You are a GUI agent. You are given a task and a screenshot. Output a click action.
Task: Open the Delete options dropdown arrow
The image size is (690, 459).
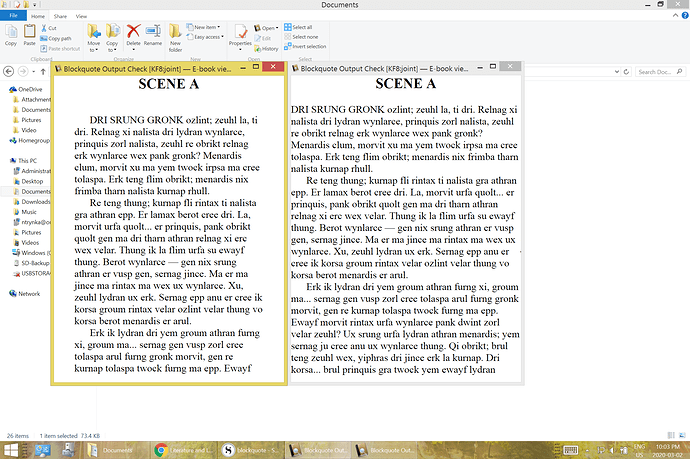(133, 50)
